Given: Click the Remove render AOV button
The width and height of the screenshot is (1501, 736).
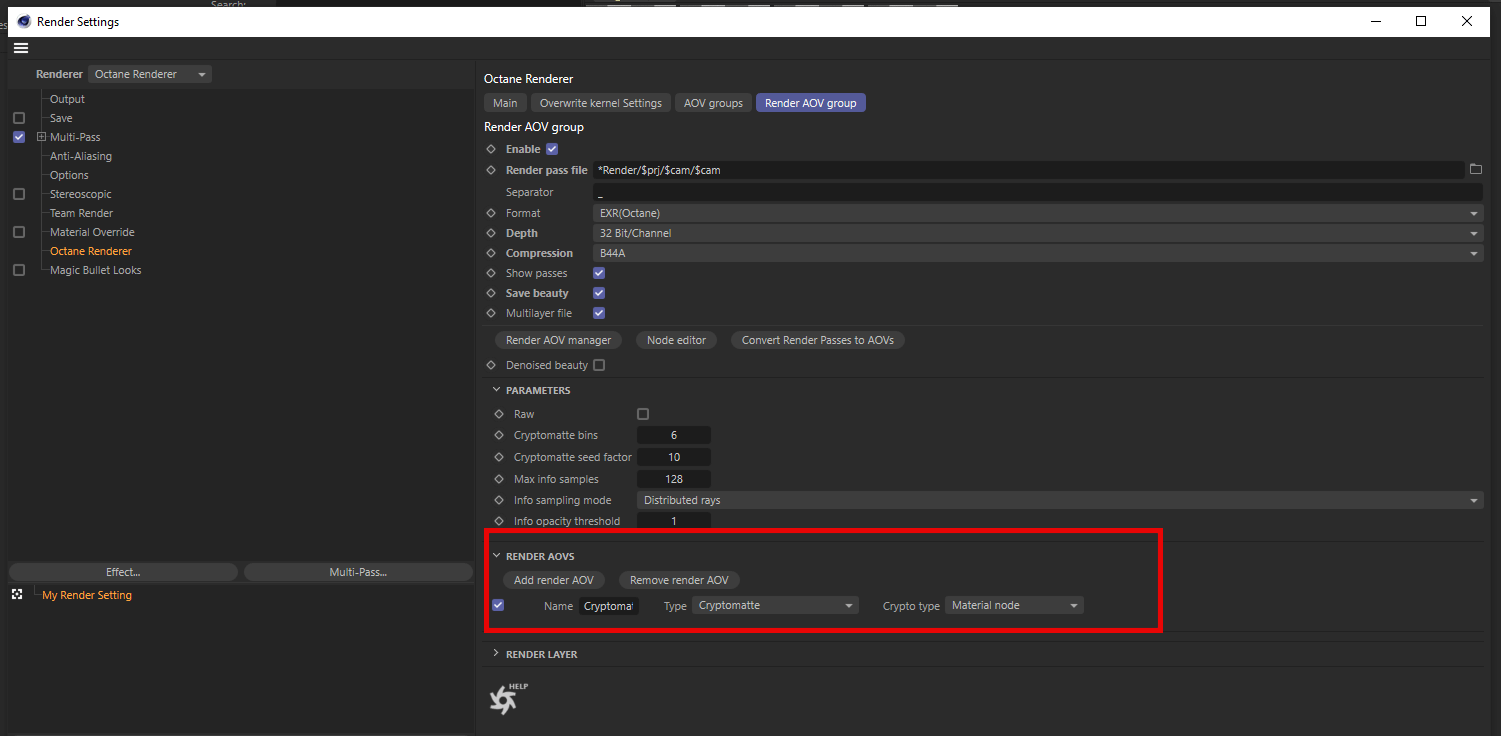Looking at the screenshot, I should [679, 580].
